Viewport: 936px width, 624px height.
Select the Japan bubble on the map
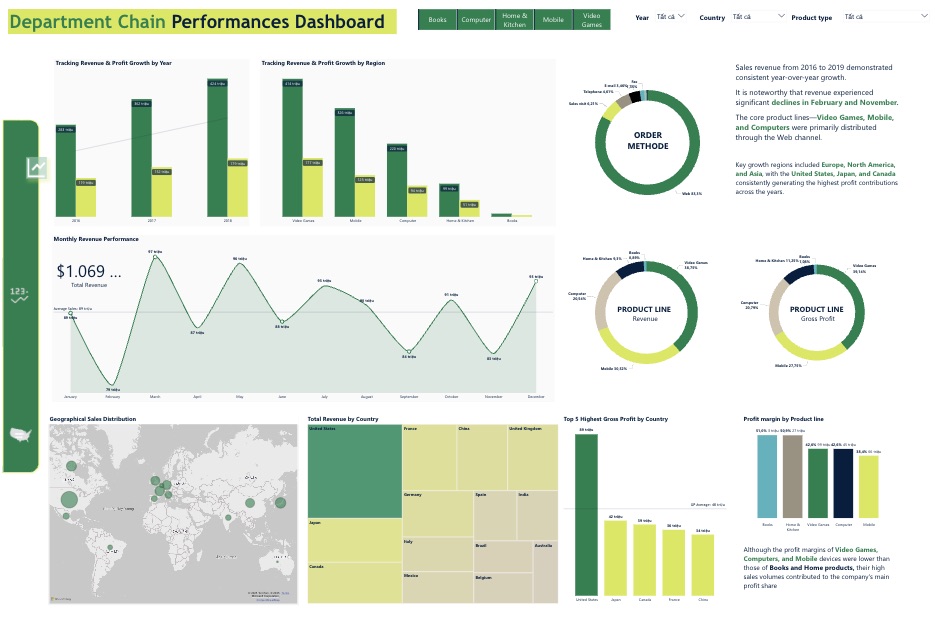coord(280,502)
